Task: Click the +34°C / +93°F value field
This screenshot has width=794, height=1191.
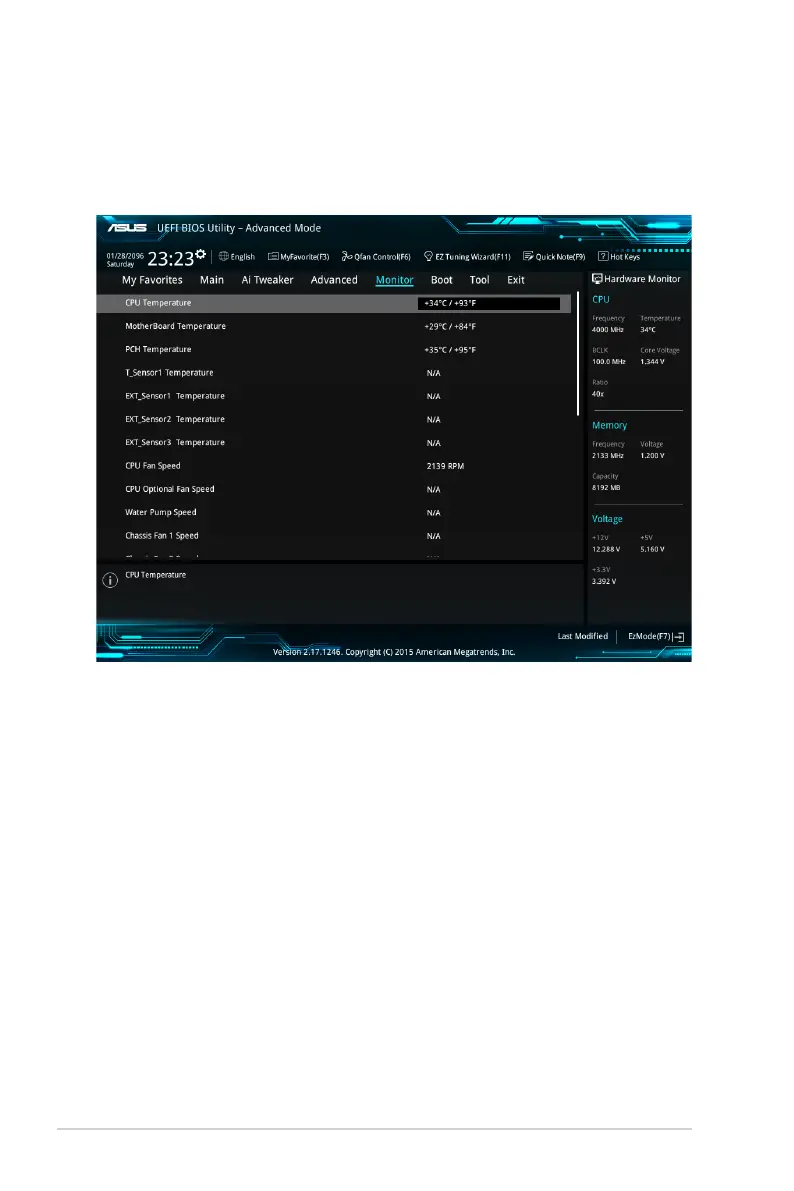Action: 489,303
